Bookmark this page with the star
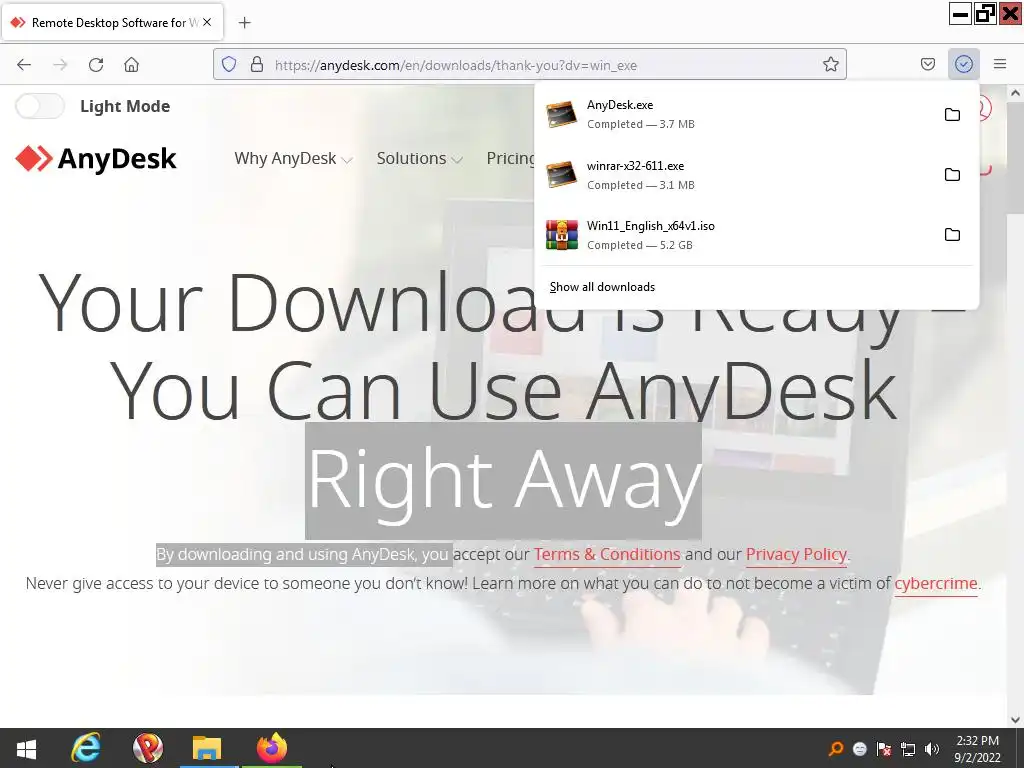Image resolution: width=1024 pixels, height=768 pixels. pos(830,64)
